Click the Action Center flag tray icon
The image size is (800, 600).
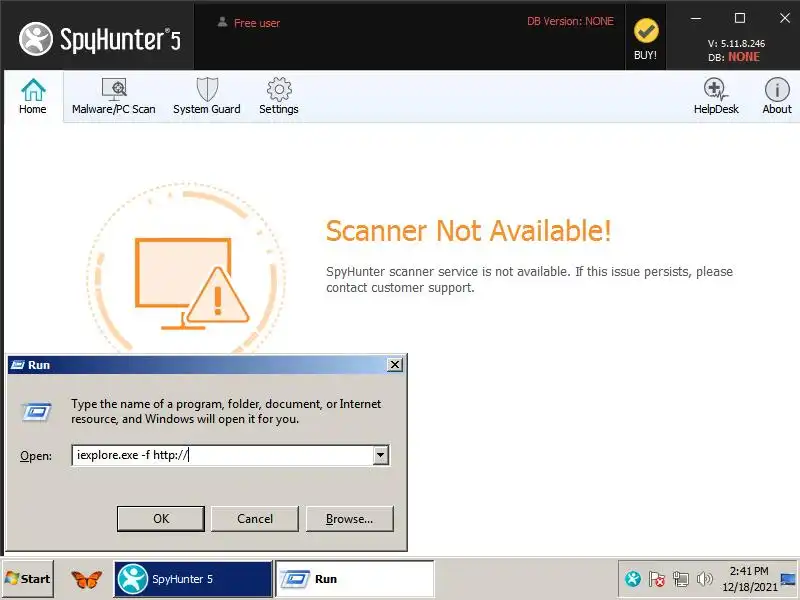click(657, 579)
